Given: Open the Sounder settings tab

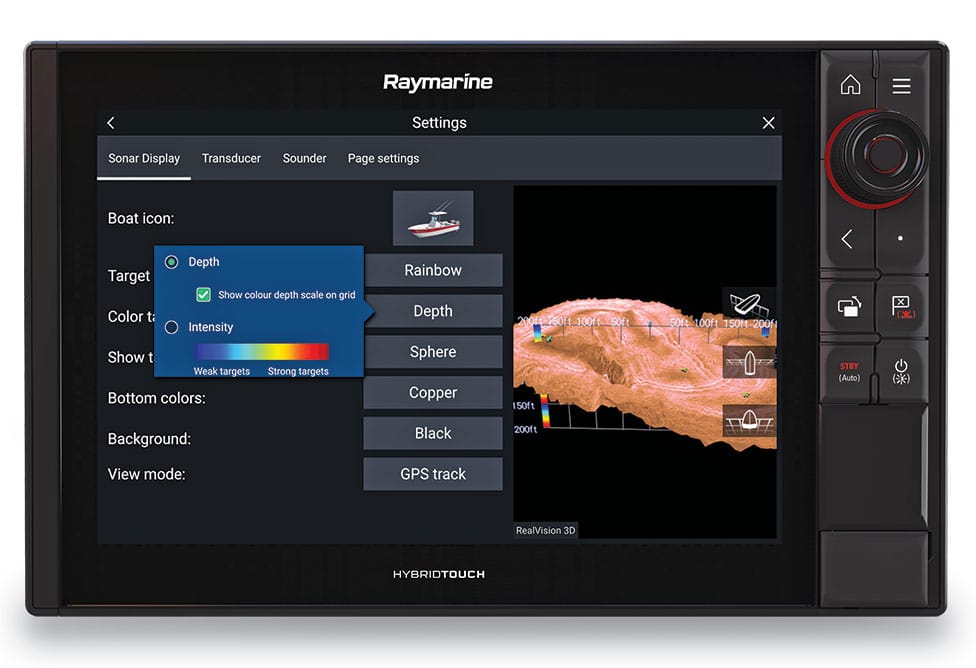Looking at the screenshot, I should (x=304, y=158).
